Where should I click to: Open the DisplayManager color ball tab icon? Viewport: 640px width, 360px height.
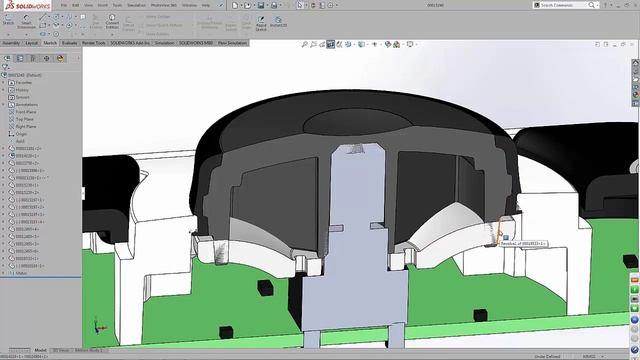(x=60, y=58)
